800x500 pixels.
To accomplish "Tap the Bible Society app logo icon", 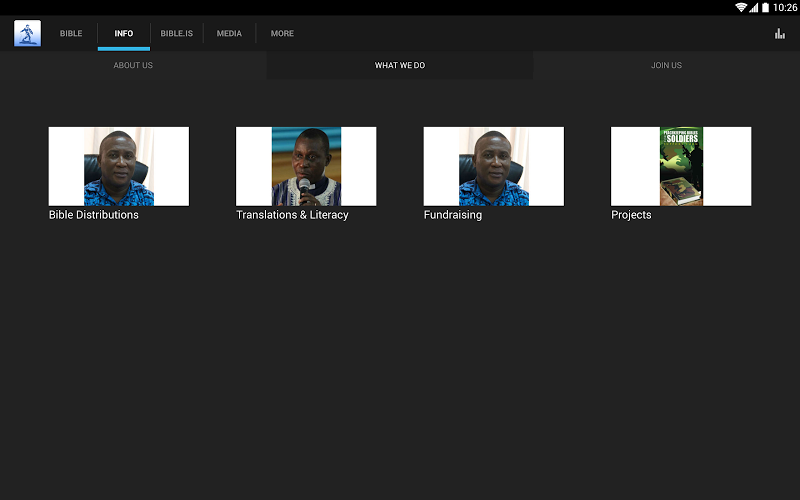I will 28,33.
